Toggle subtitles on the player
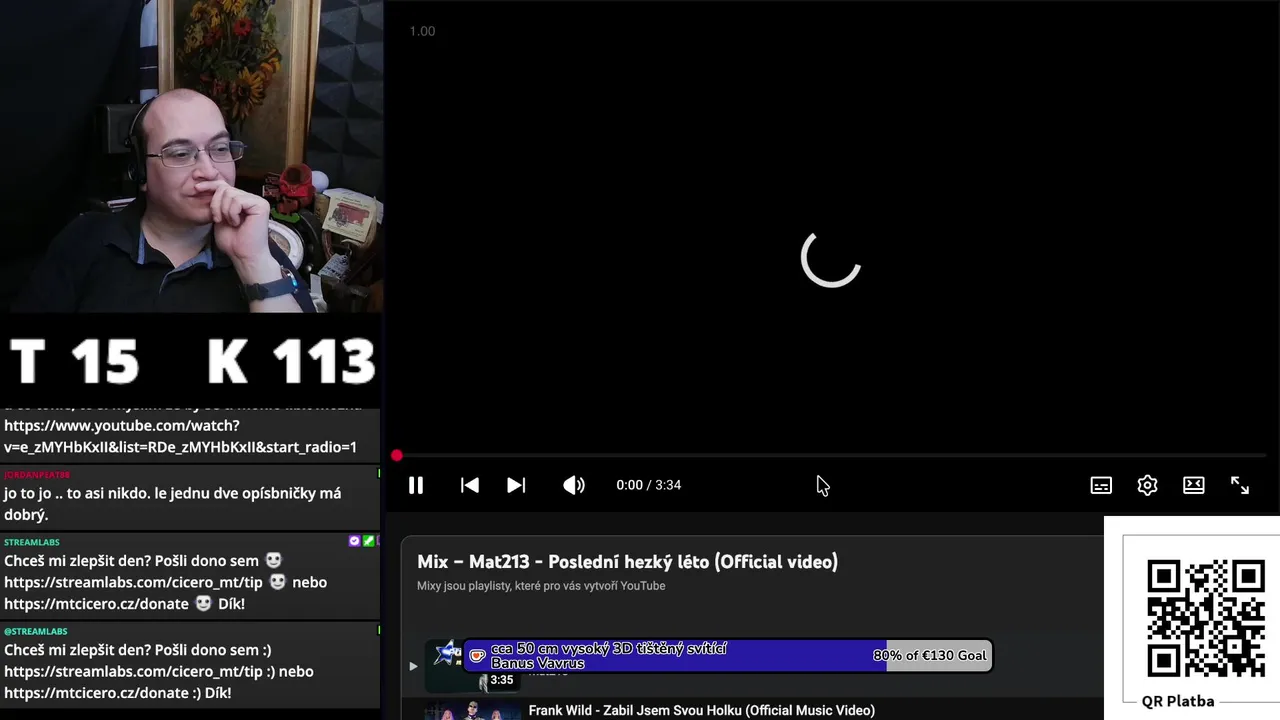Viewport: 1280px width, 720px height. click(1101, 485)
